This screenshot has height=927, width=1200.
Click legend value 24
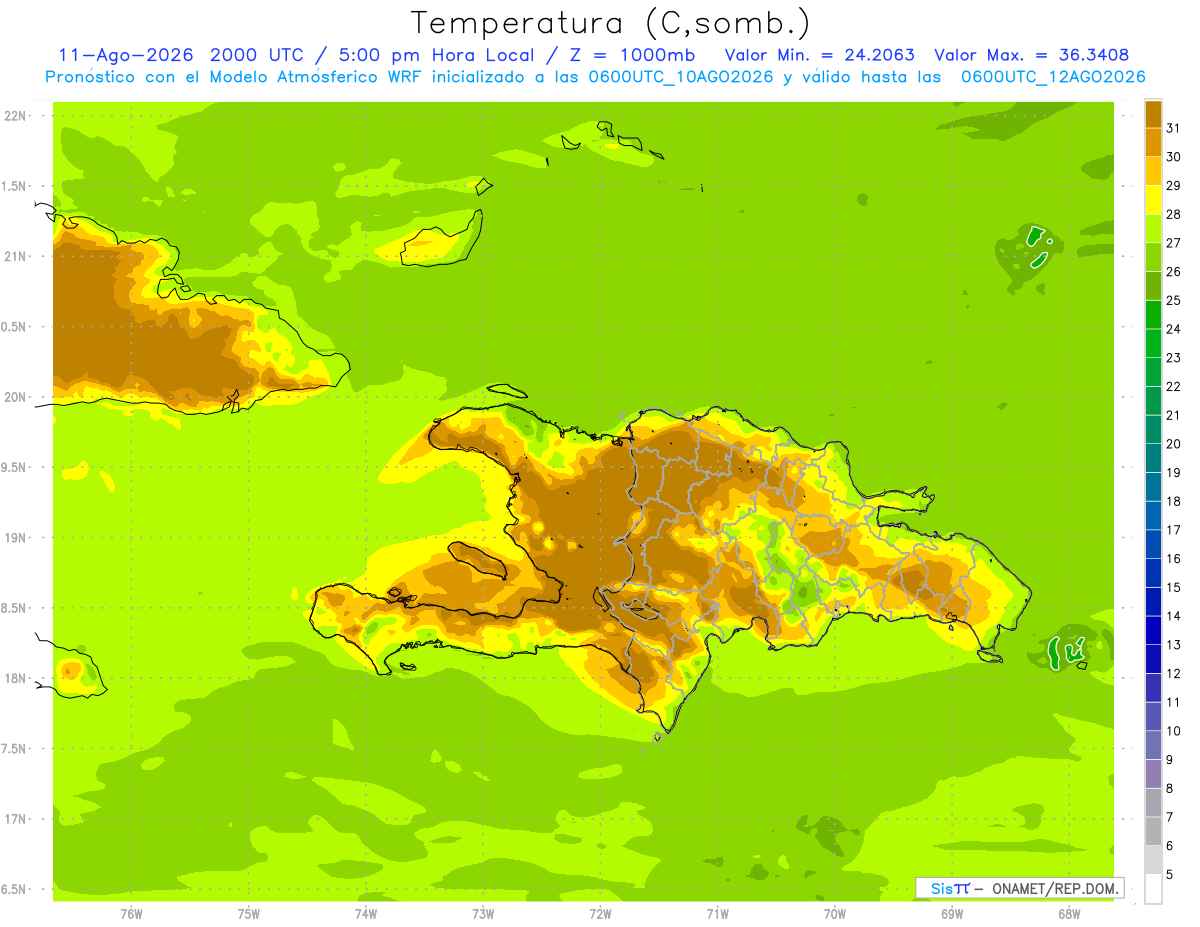pyautogui.click(x=1173, y=329)
